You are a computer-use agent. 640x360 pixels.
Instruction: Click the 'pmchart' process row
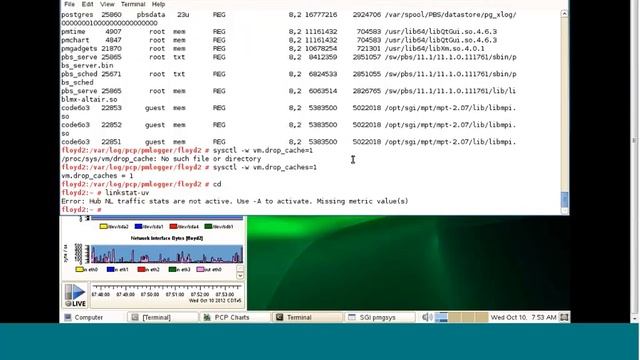(x=279, y=40)
